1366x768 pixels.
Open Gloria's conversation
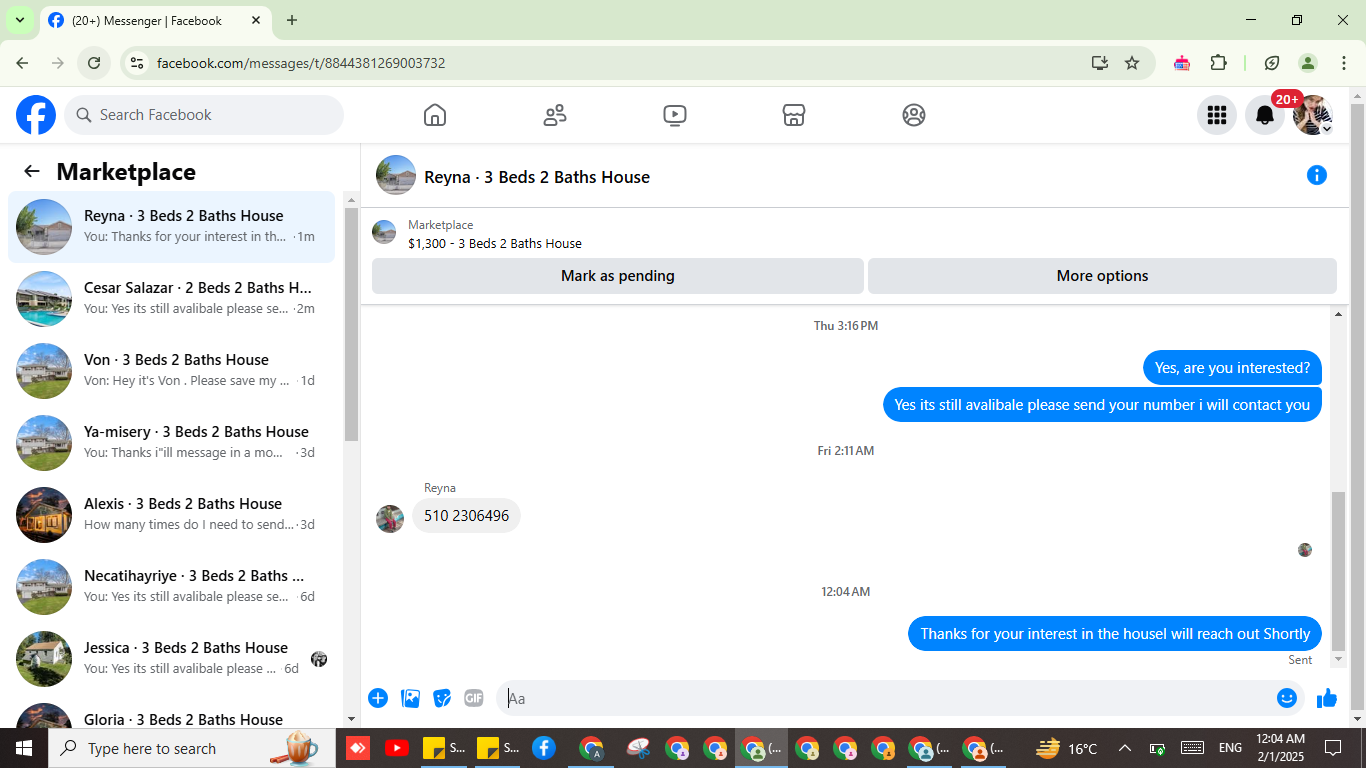click(x=172, y=712)
